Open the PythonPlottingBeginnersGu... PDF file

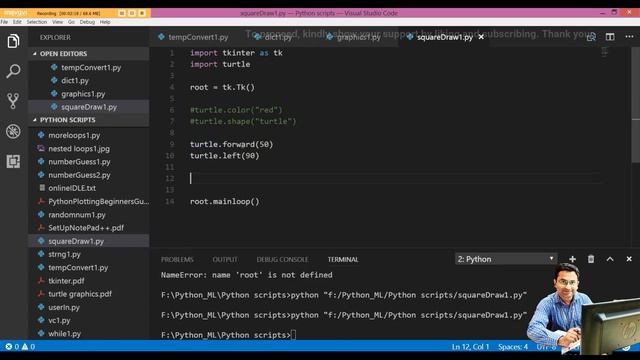(x=89, y=201)
